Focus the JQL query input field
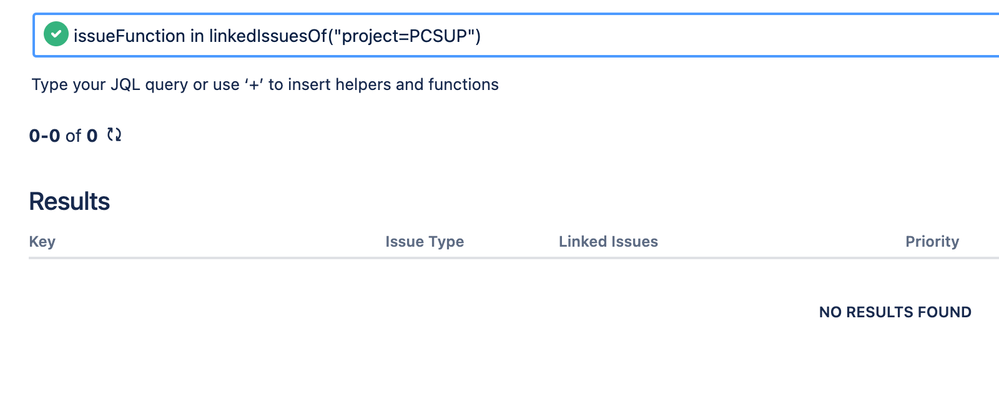This screenshot has width=999, height=416. 516,34
